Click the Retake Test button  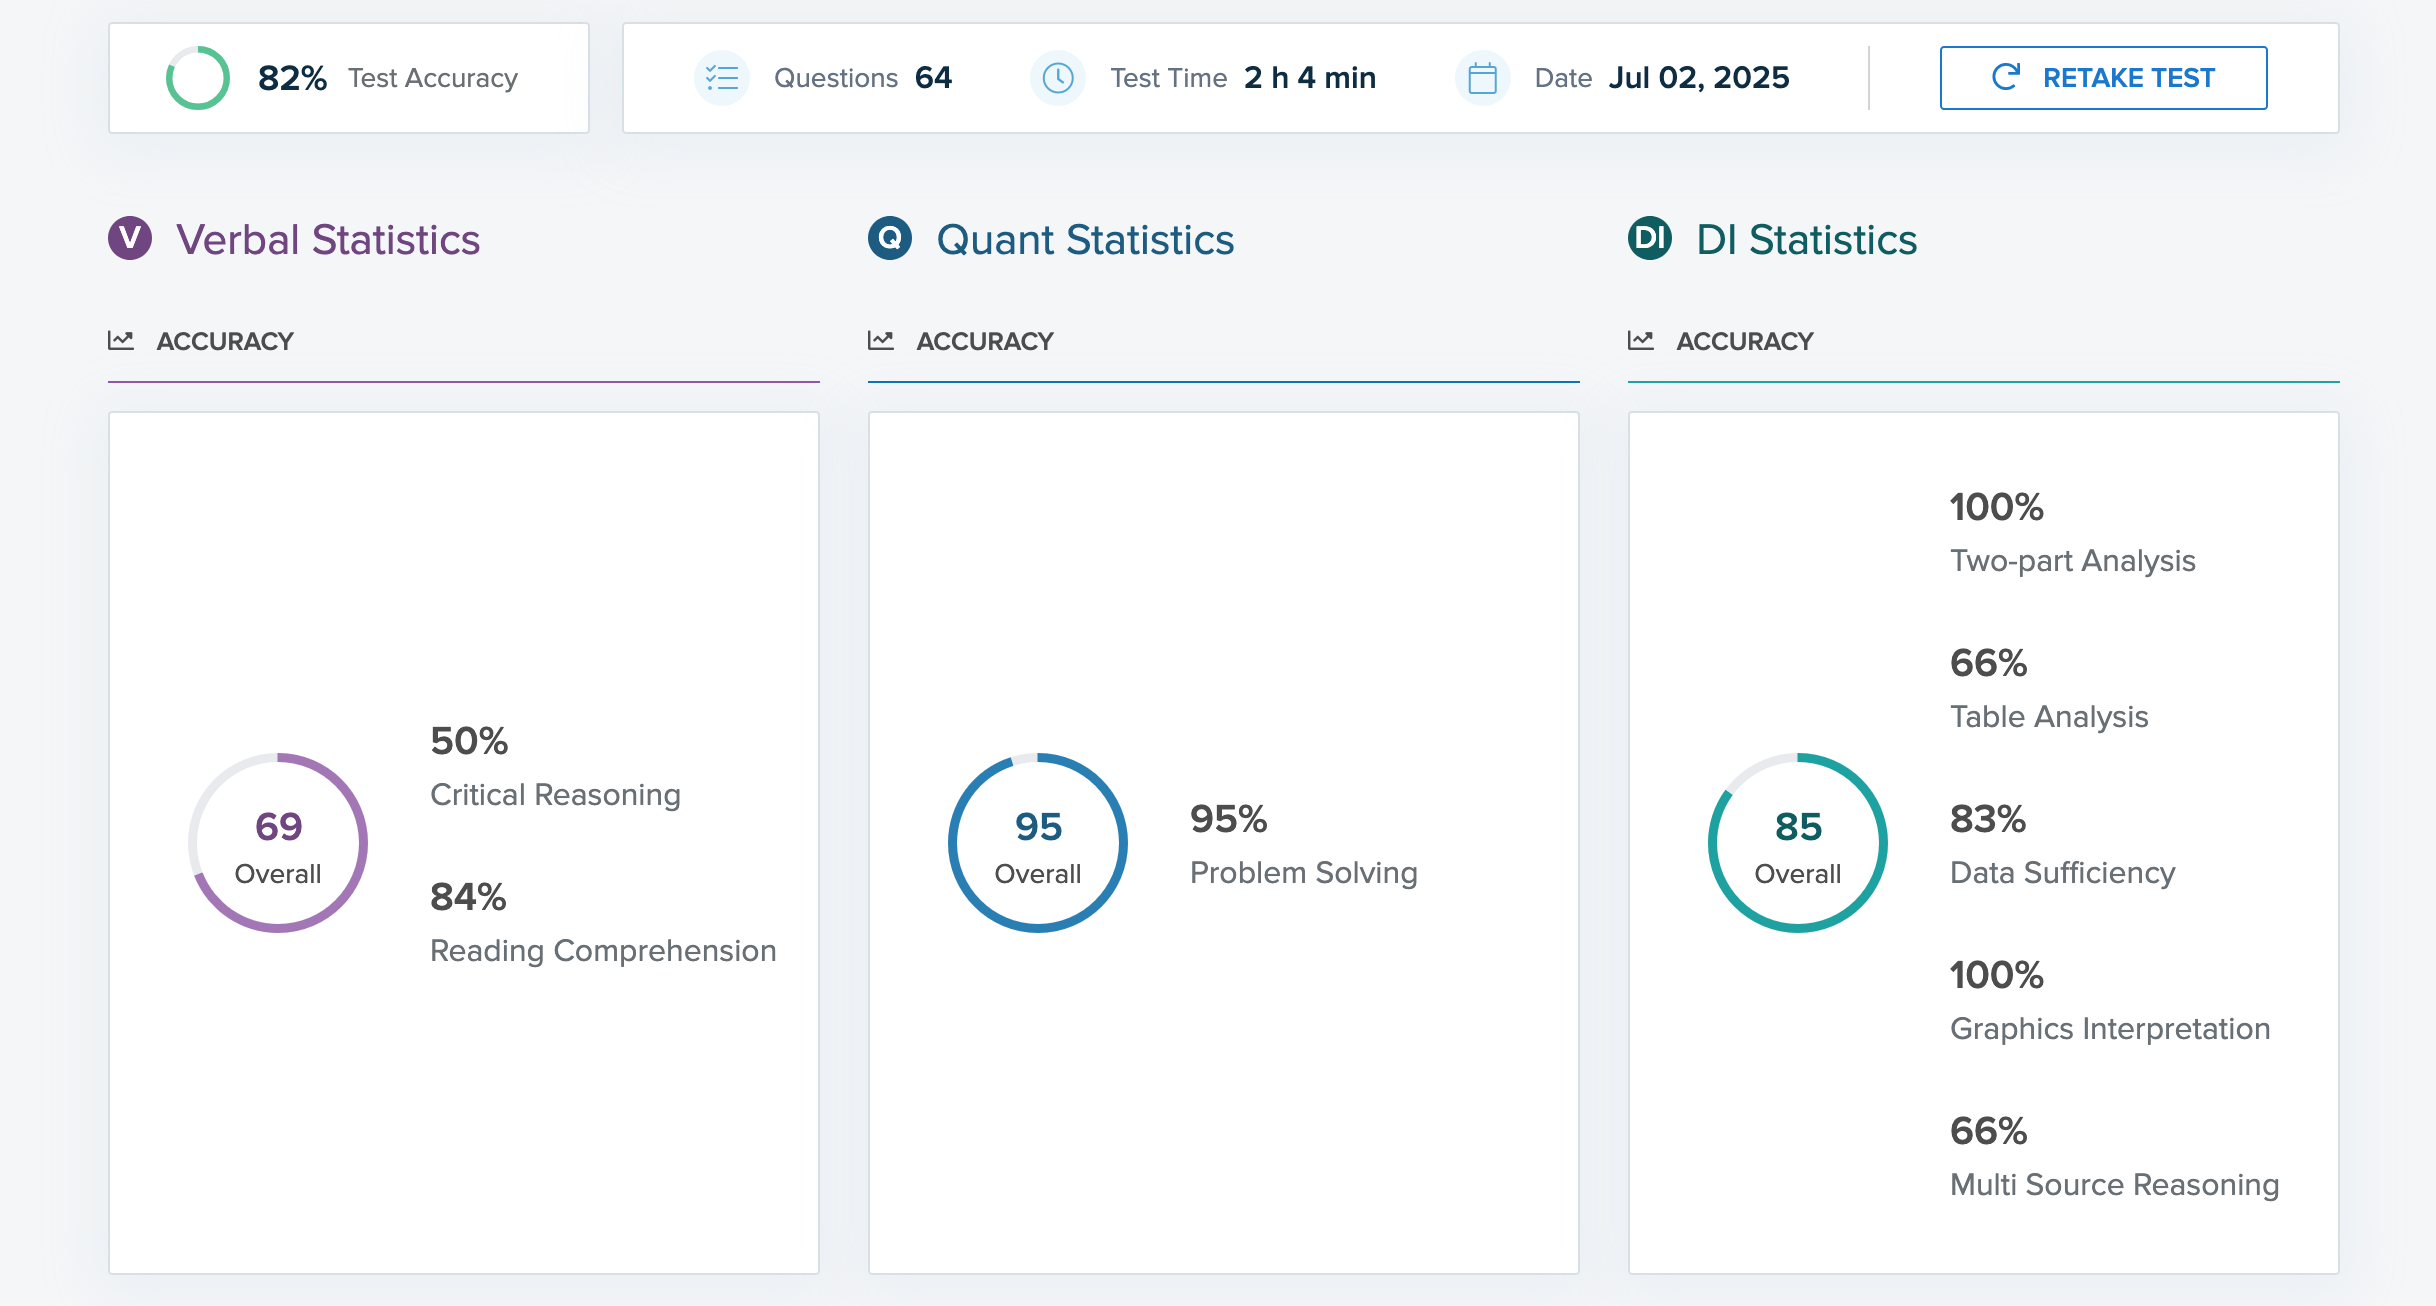2103,77
